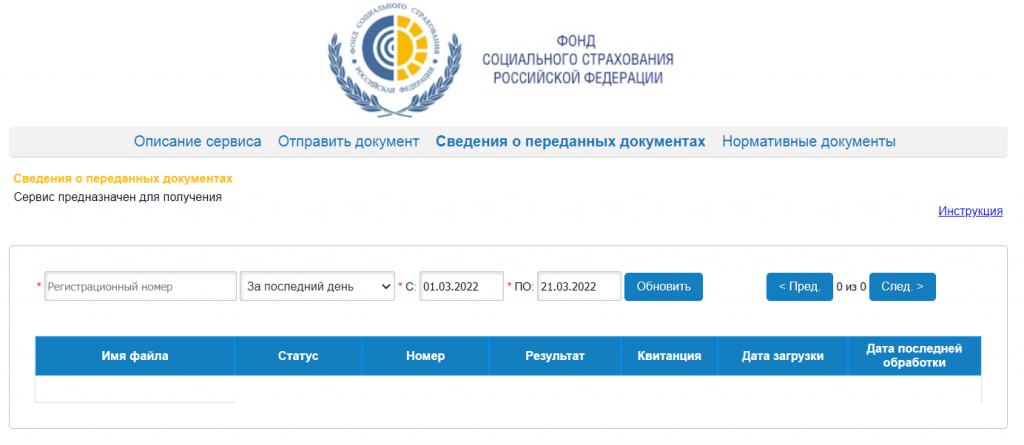
Task: Select Сведения о переданных документах in navigation bar
Action: 570,142
